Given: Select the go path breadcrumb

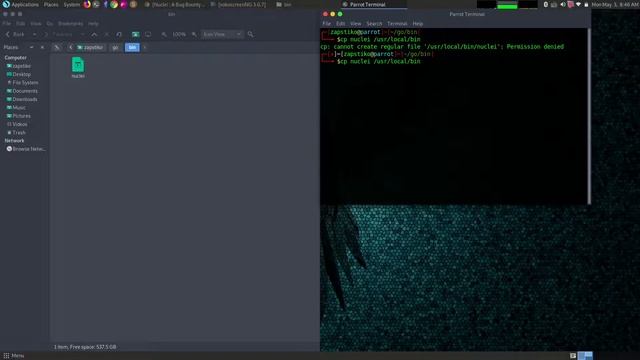Looking at the screenshot, I should click(x=115, y=47).
